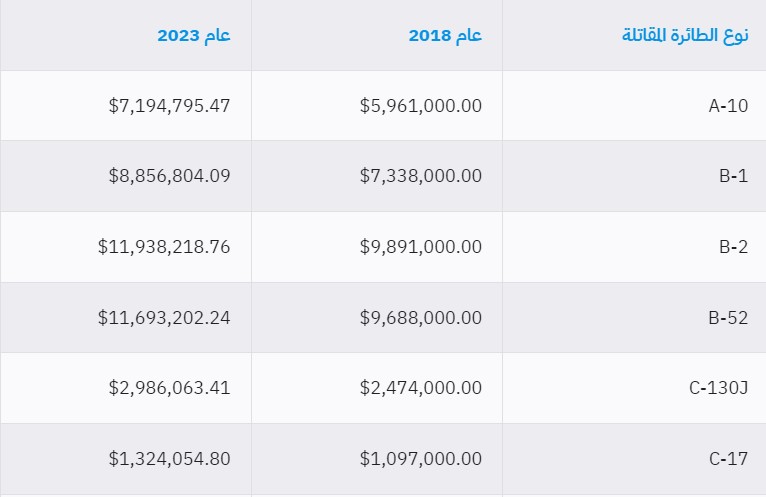Click the $2,474,000.00 value for C-130J

(421, 388)
